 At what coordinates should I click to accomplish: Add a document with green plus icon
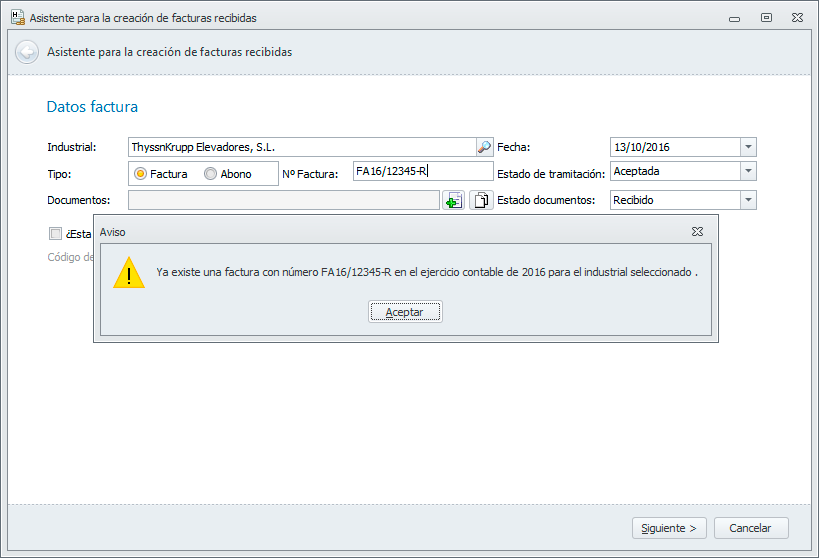click(453, 200)
